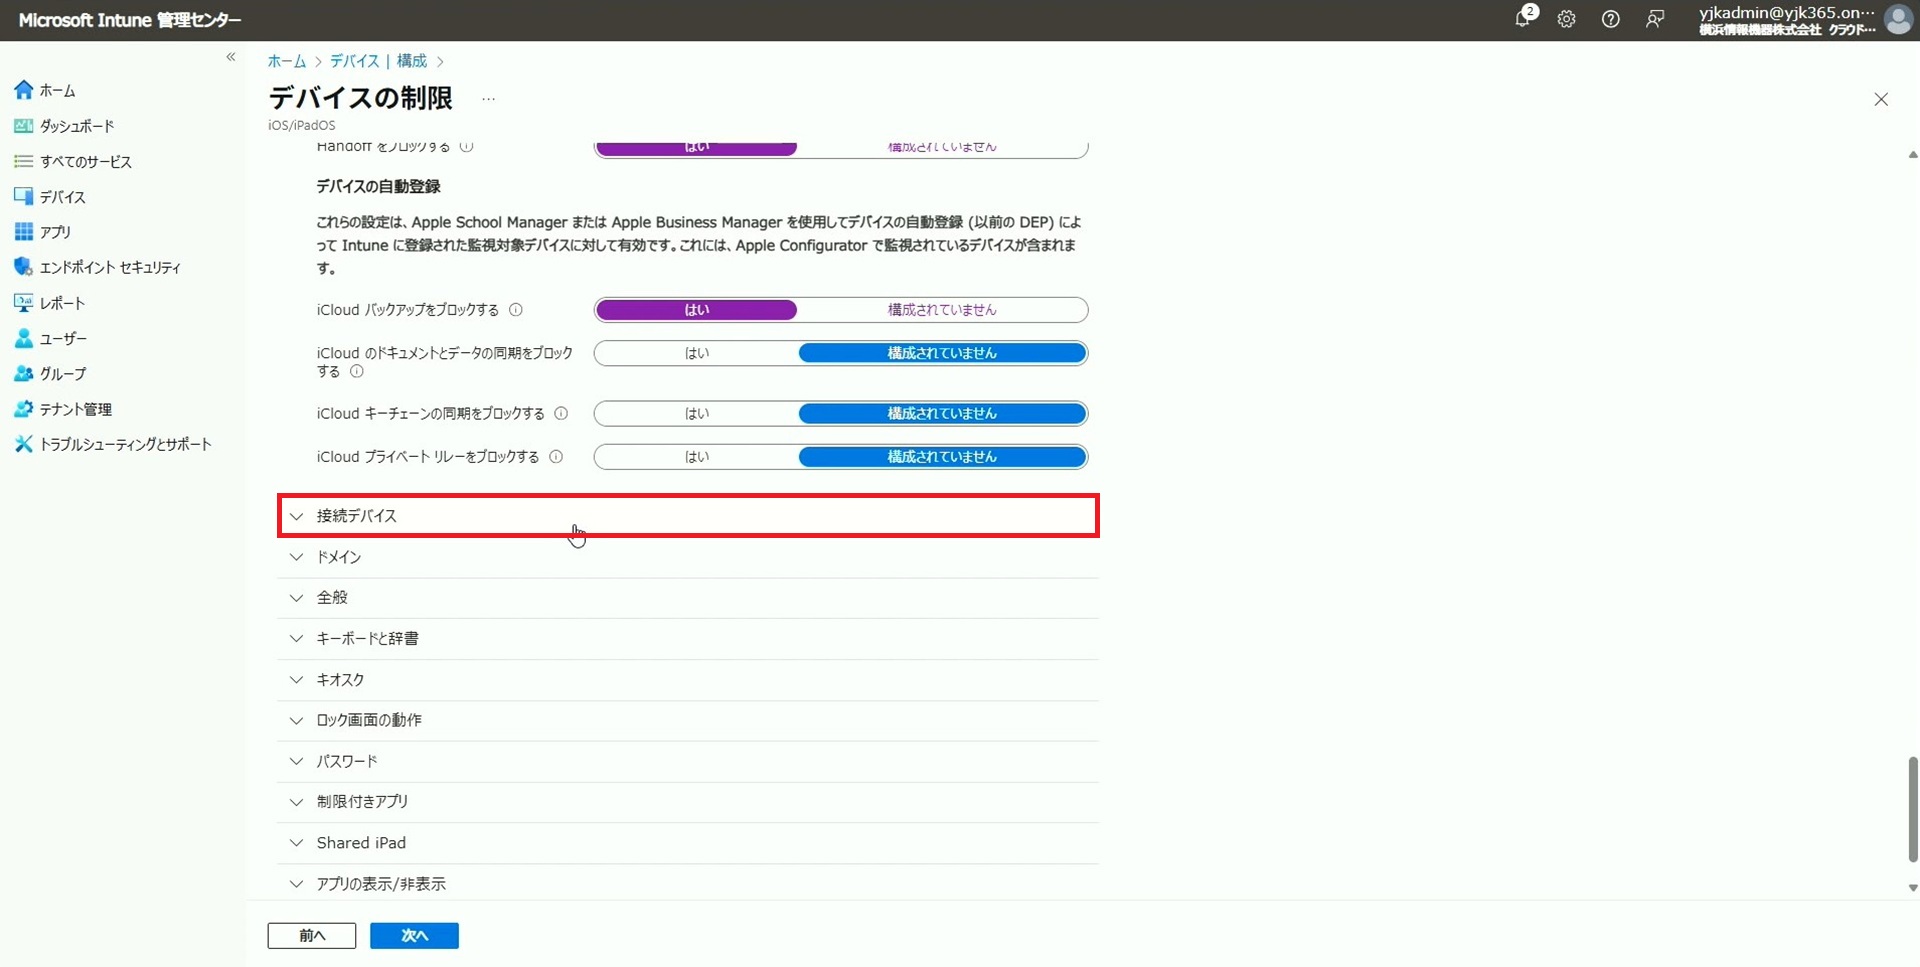Open the settings gear icon
The height and width of the screenshot is (967, 1920).
[x=1566, y=19]
